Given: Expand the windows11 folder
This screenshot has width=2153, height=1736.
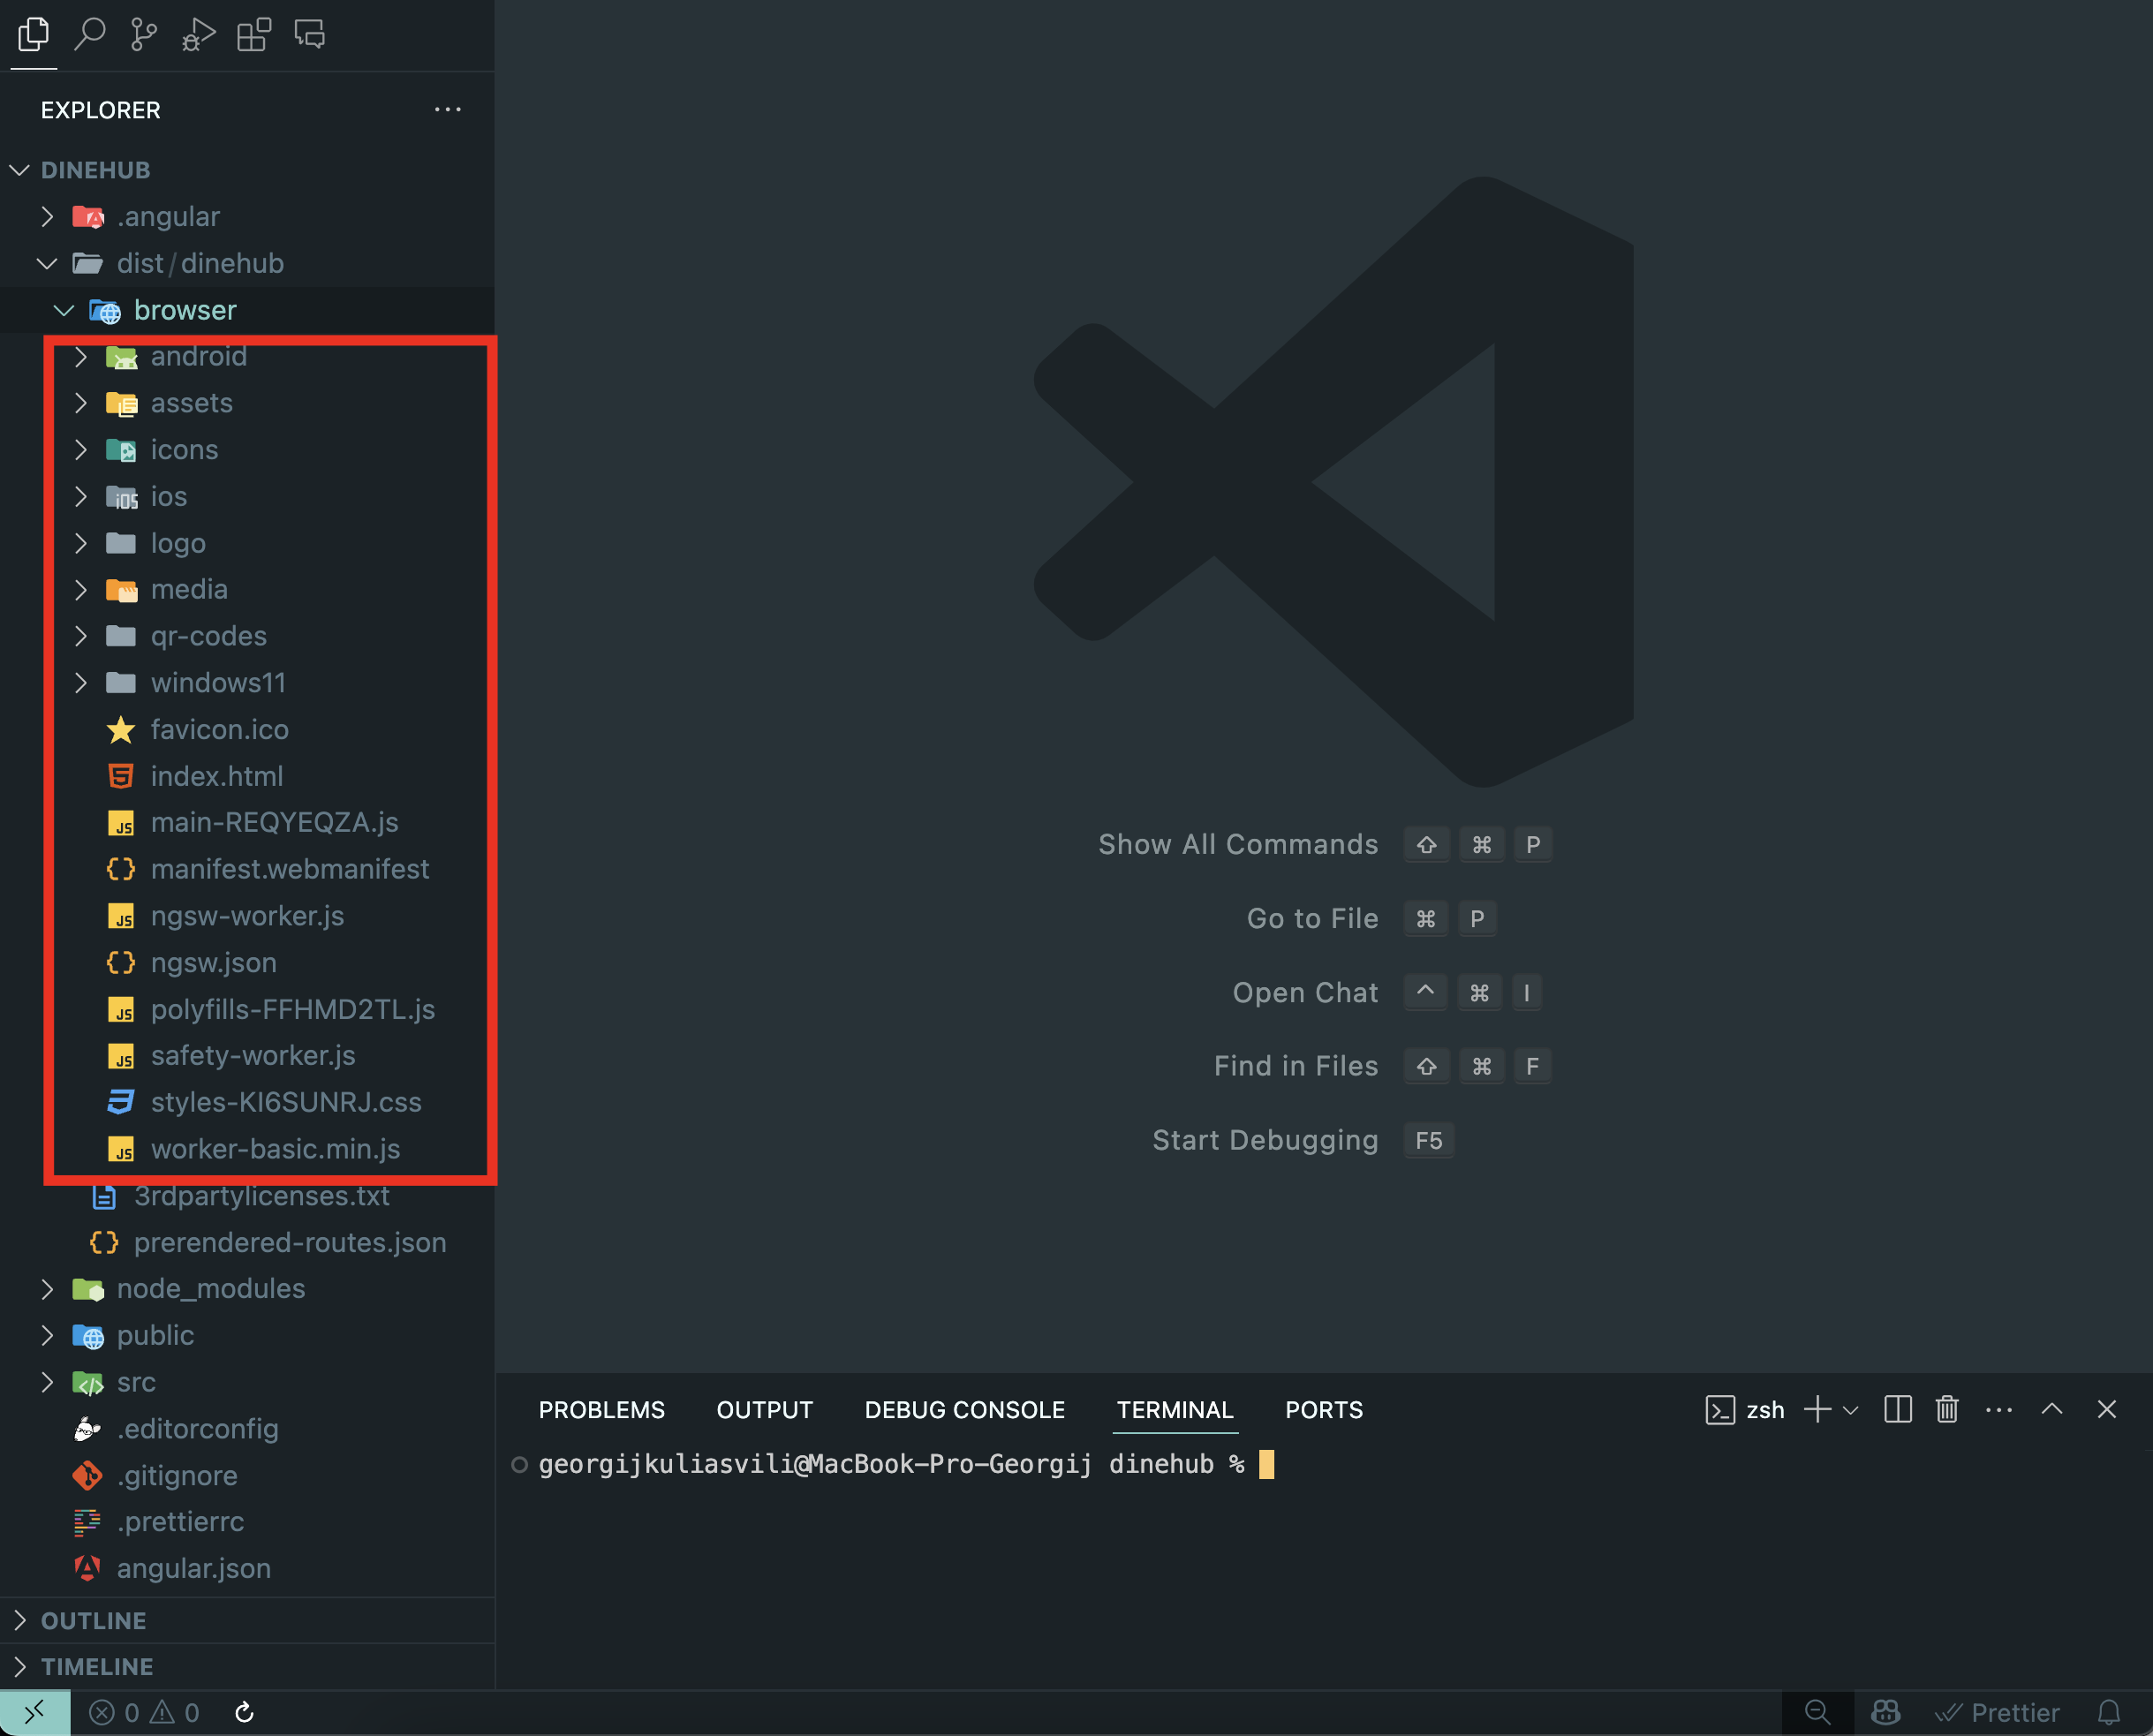Looking at the screenshot, I should click(247, 683).
